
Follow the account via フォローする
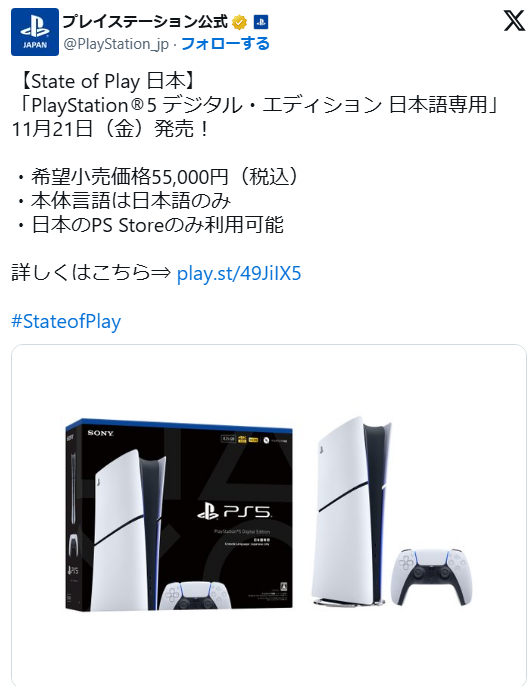coord(225,44)
